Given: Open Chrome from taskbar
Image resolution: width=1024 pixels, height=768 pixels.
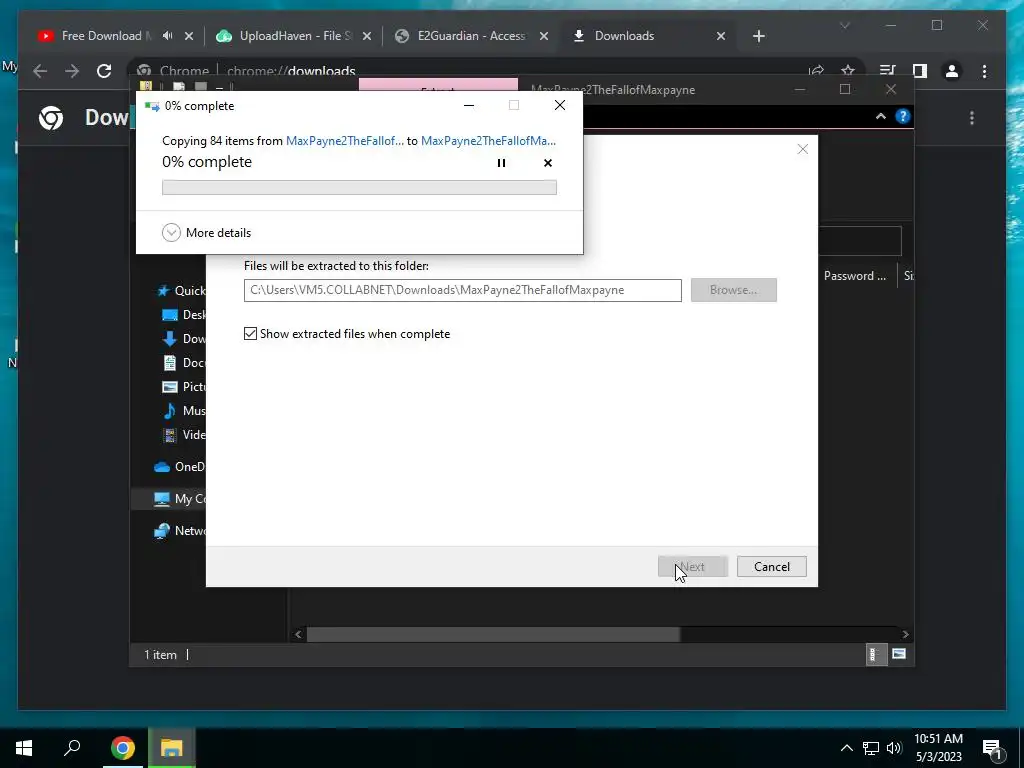Looking at the screenshot, I should [x=123, y=748].
